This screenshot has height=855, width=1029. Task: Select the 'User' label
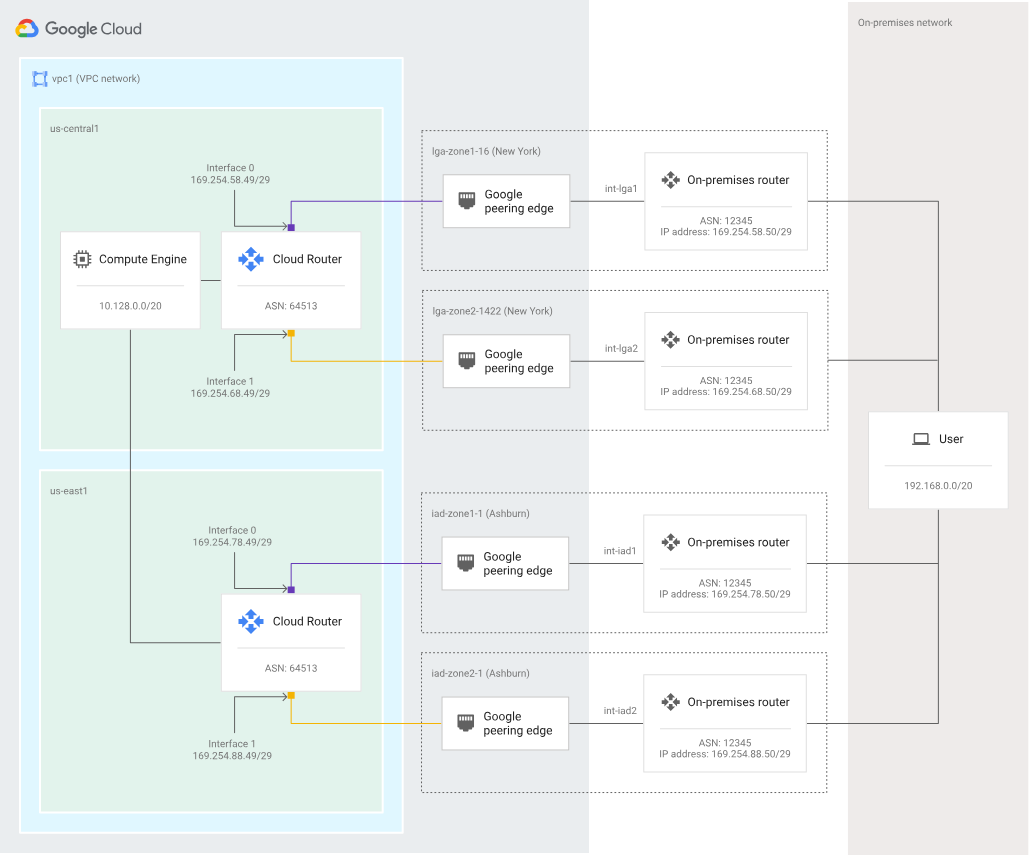(951, 439)
